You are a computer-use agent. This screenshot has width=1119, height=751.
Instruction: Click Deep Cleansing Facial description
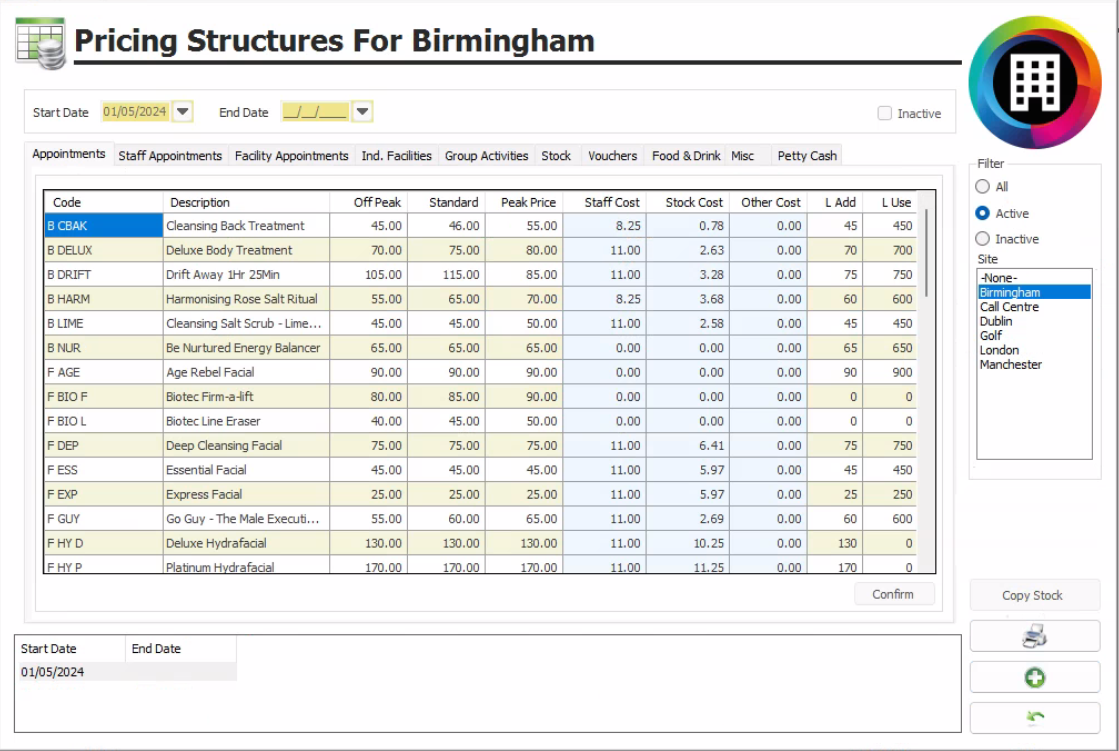tap(246, 445)
